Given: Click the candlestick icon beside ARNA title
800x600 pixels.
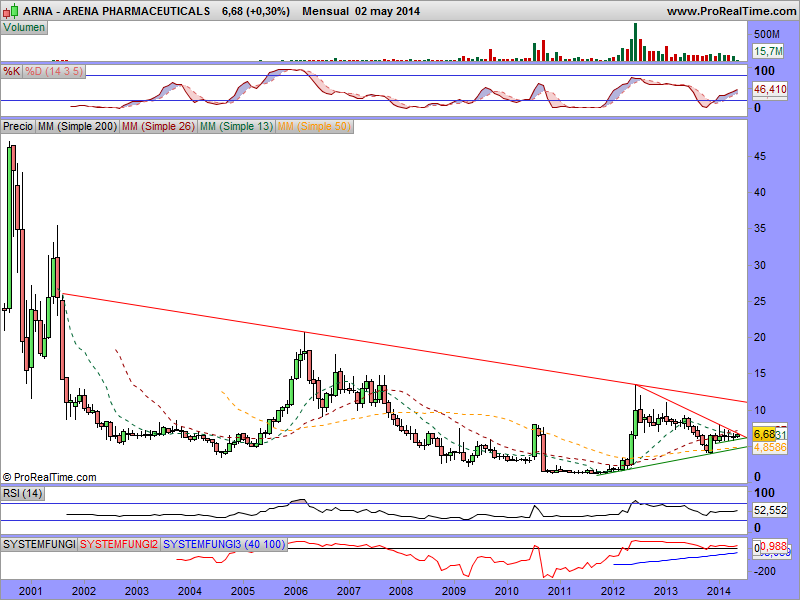Looking at the screenshot, I should pyautogui.click(x=11, y=10).
